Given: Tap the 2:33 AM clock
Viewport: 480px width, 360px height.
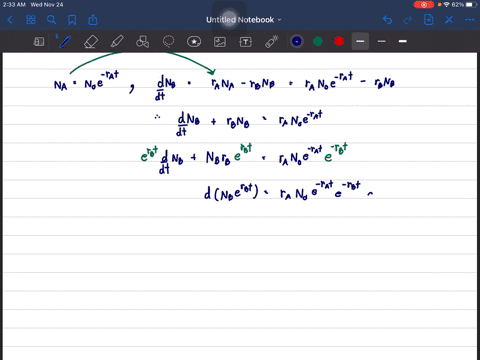Looking at the screenshot, I should click(14, 5).
